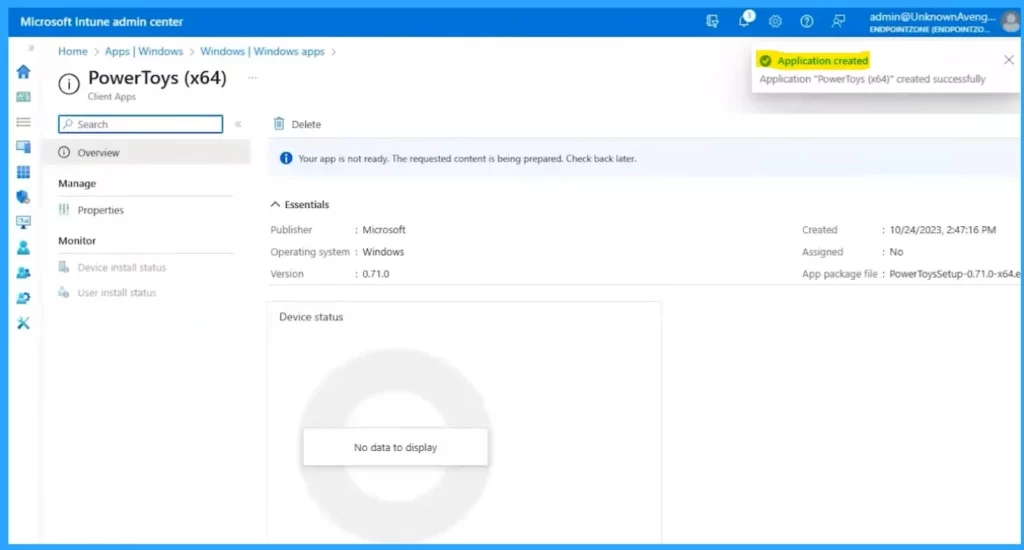Click App package file PowerToysSetup name

pos(954,274)
